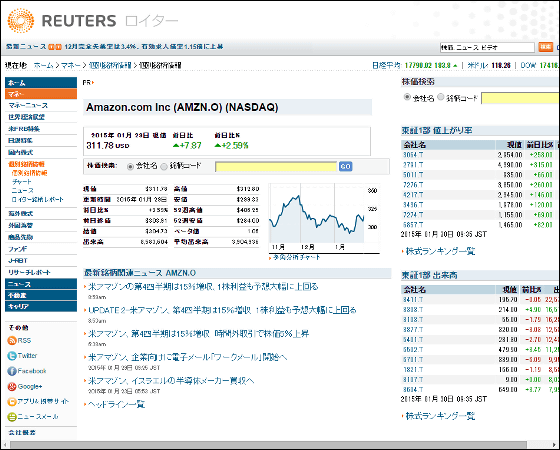Focus the yellow field in right 株価検索 panel
This screenshot has height=450, width=560.
(x=520, y=98)
